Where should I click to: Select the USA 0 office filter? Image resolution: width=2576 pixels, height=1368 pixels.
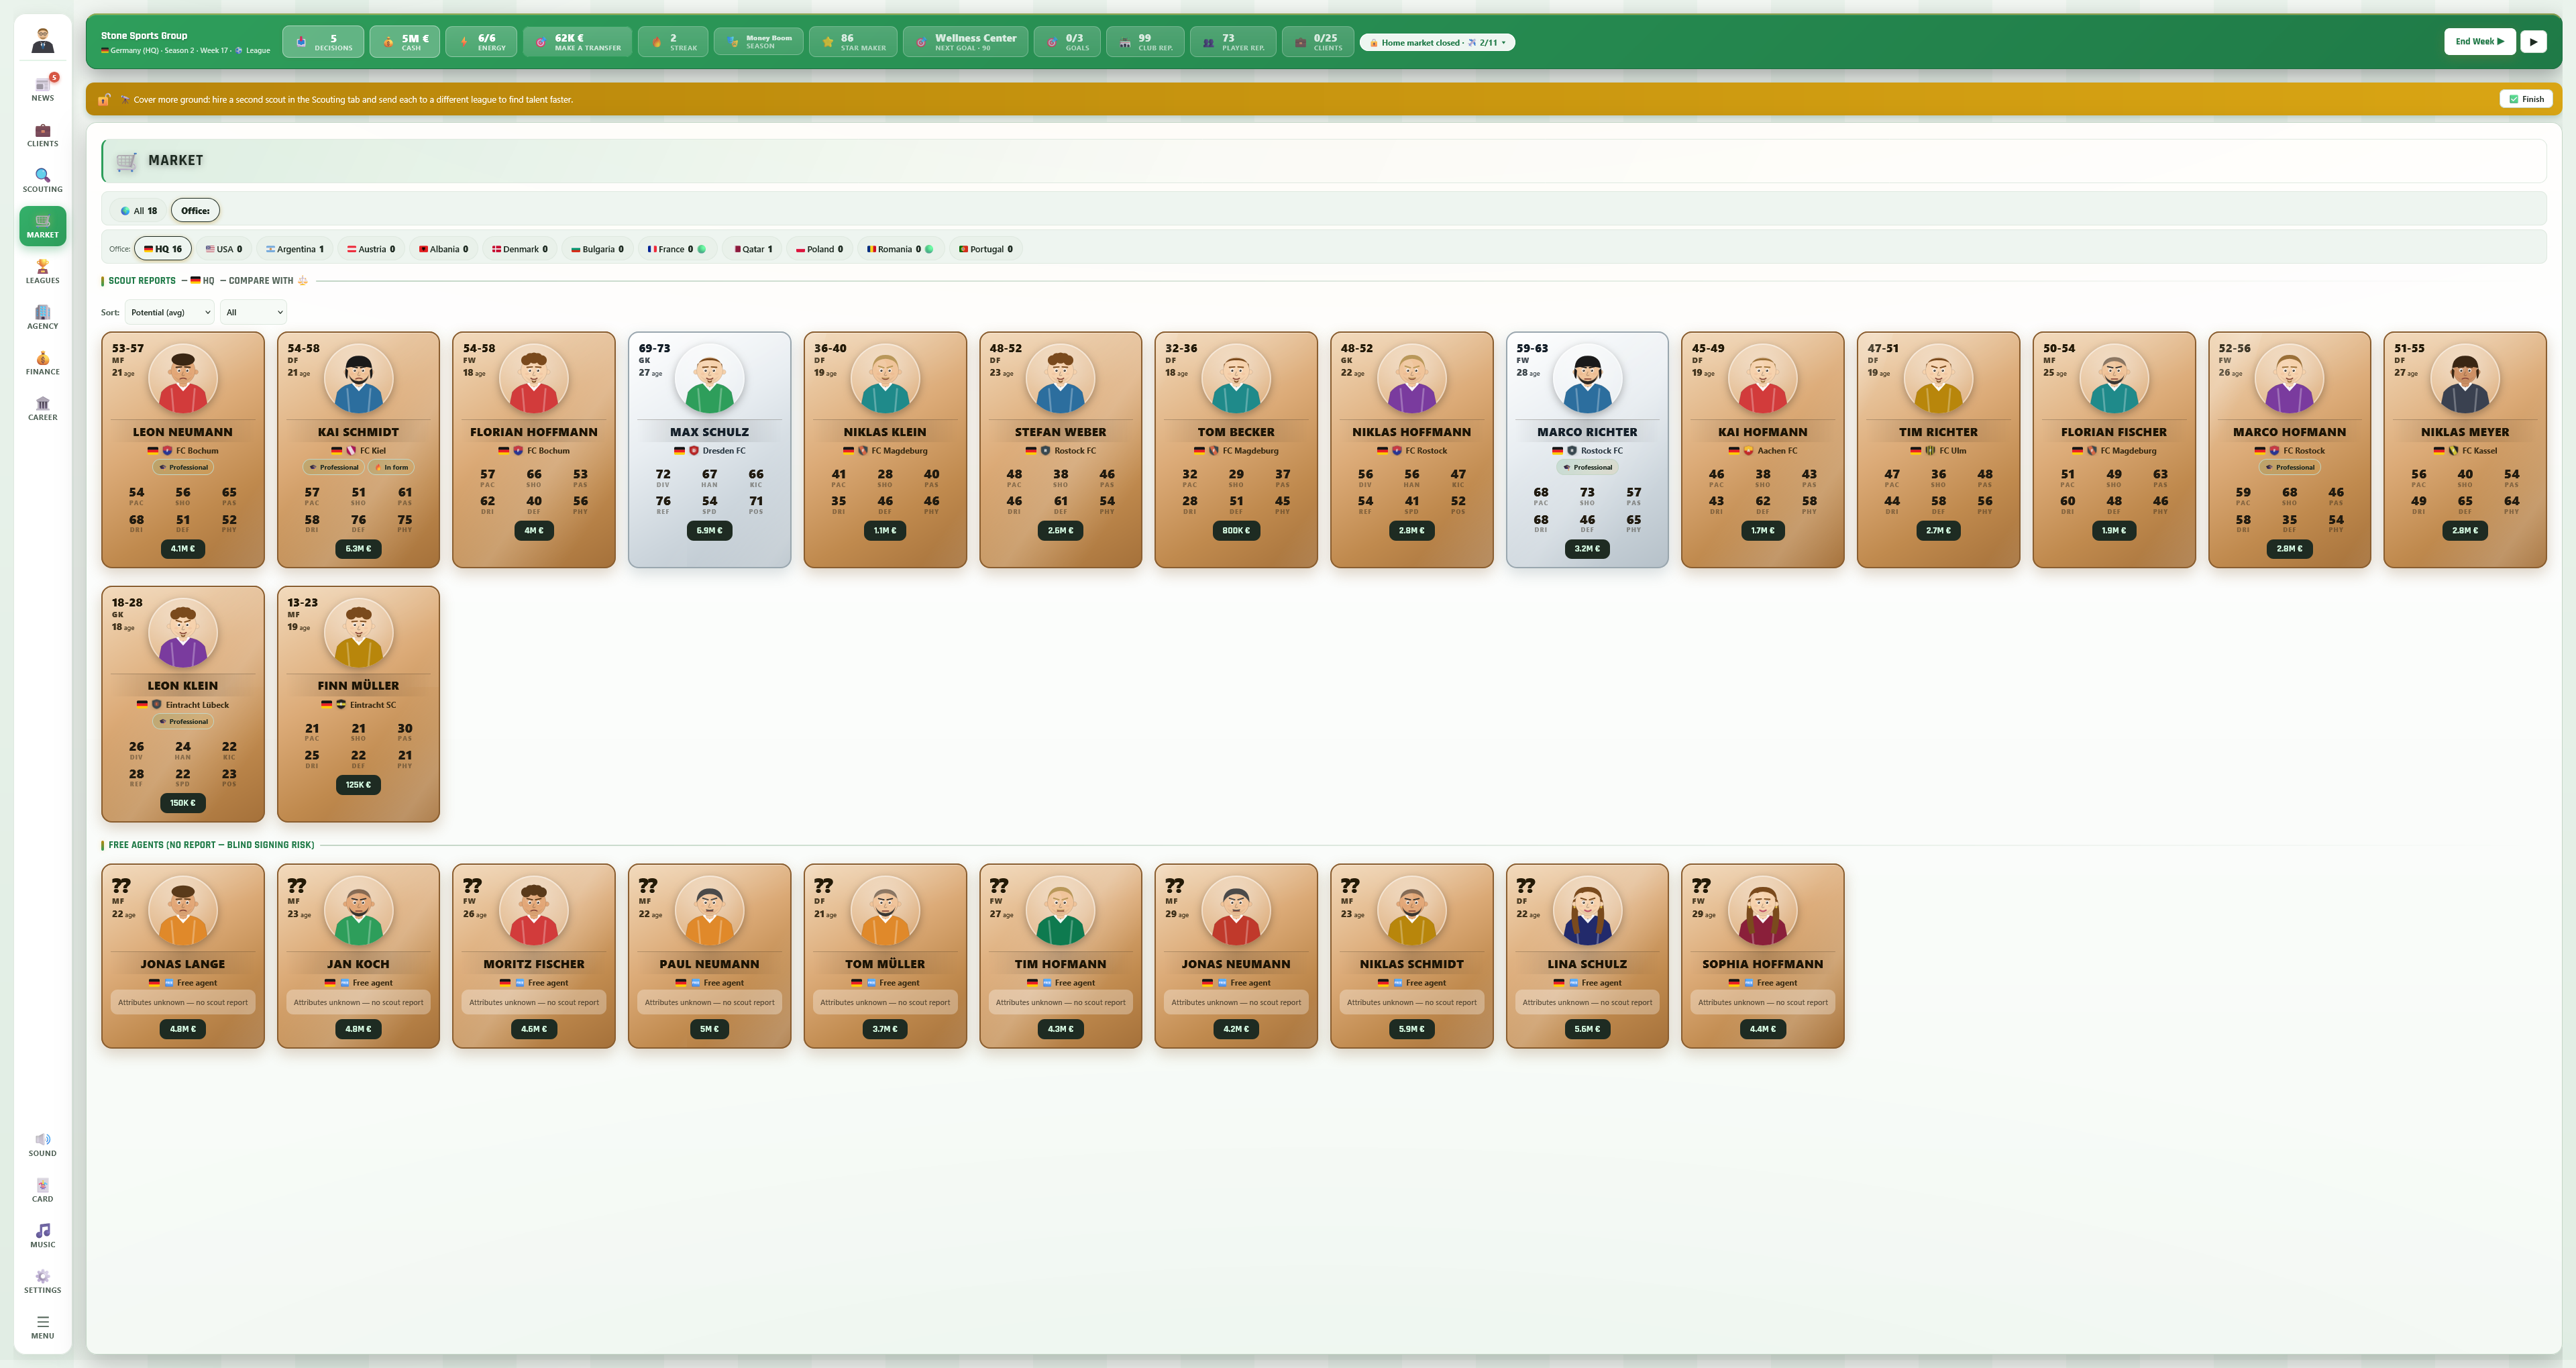(x=224, y=249)
